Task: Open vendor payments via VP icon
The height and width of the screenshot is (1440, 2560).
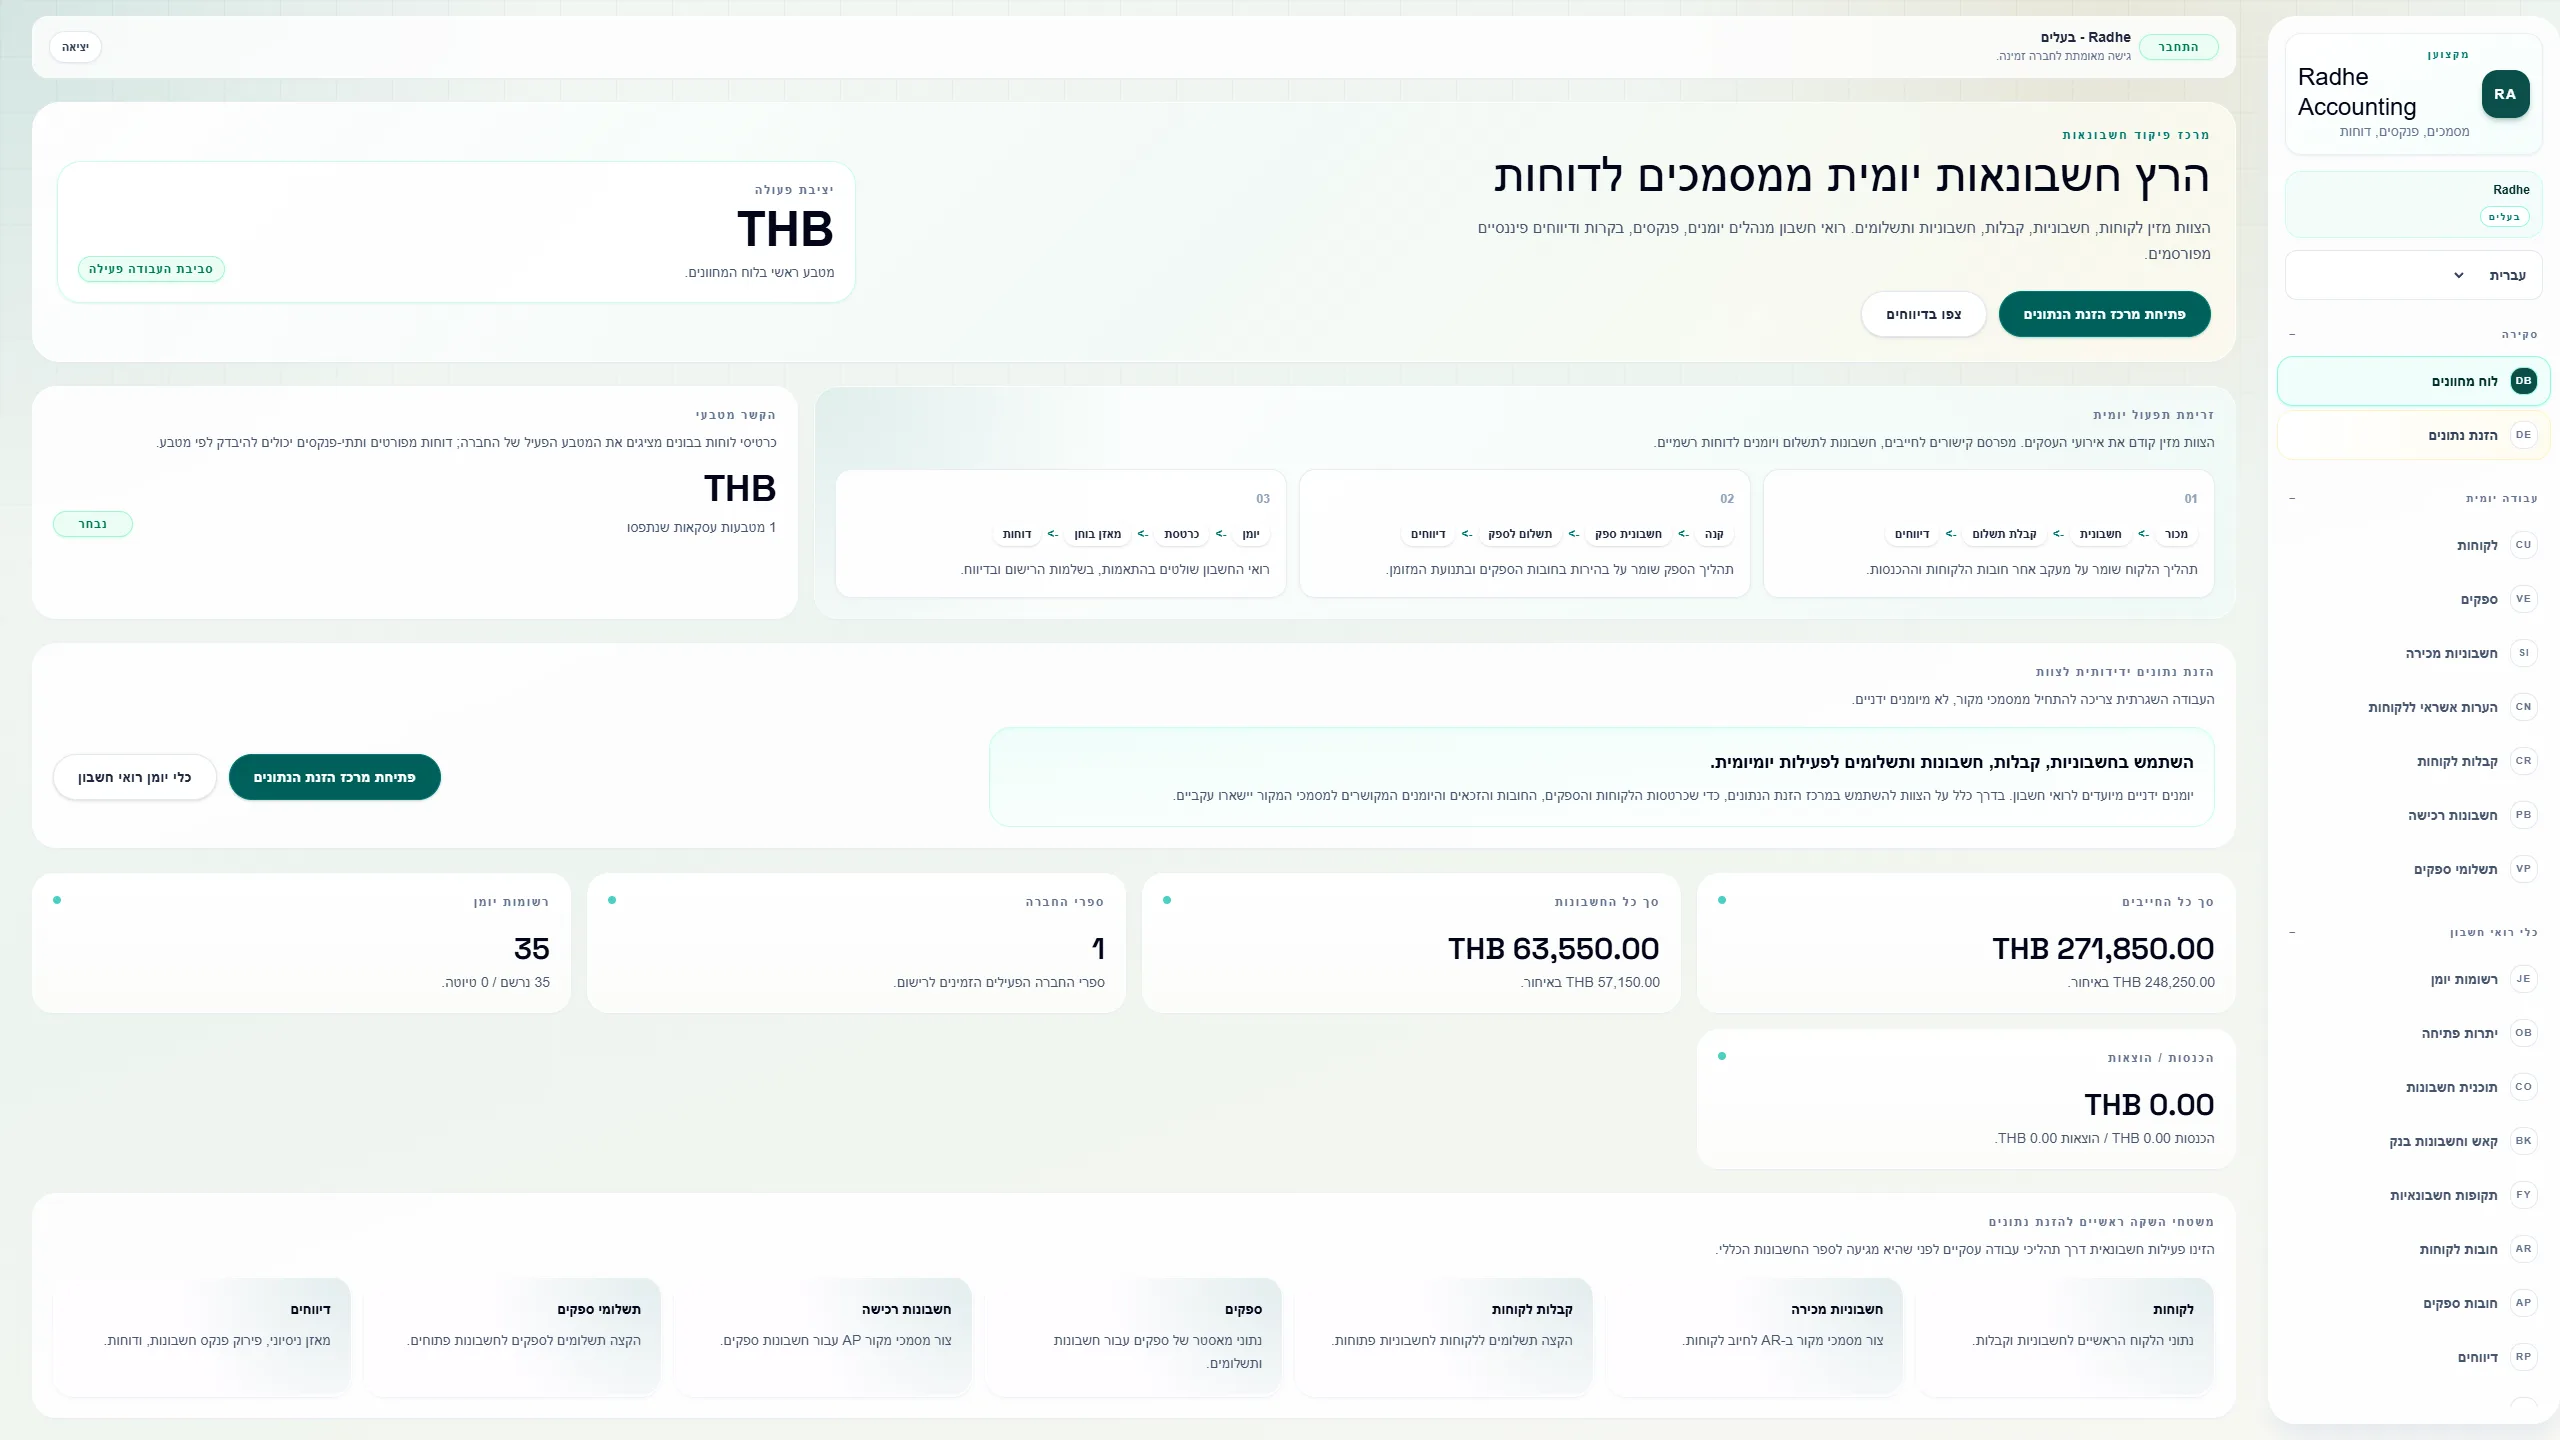Action: [2523, 869]
